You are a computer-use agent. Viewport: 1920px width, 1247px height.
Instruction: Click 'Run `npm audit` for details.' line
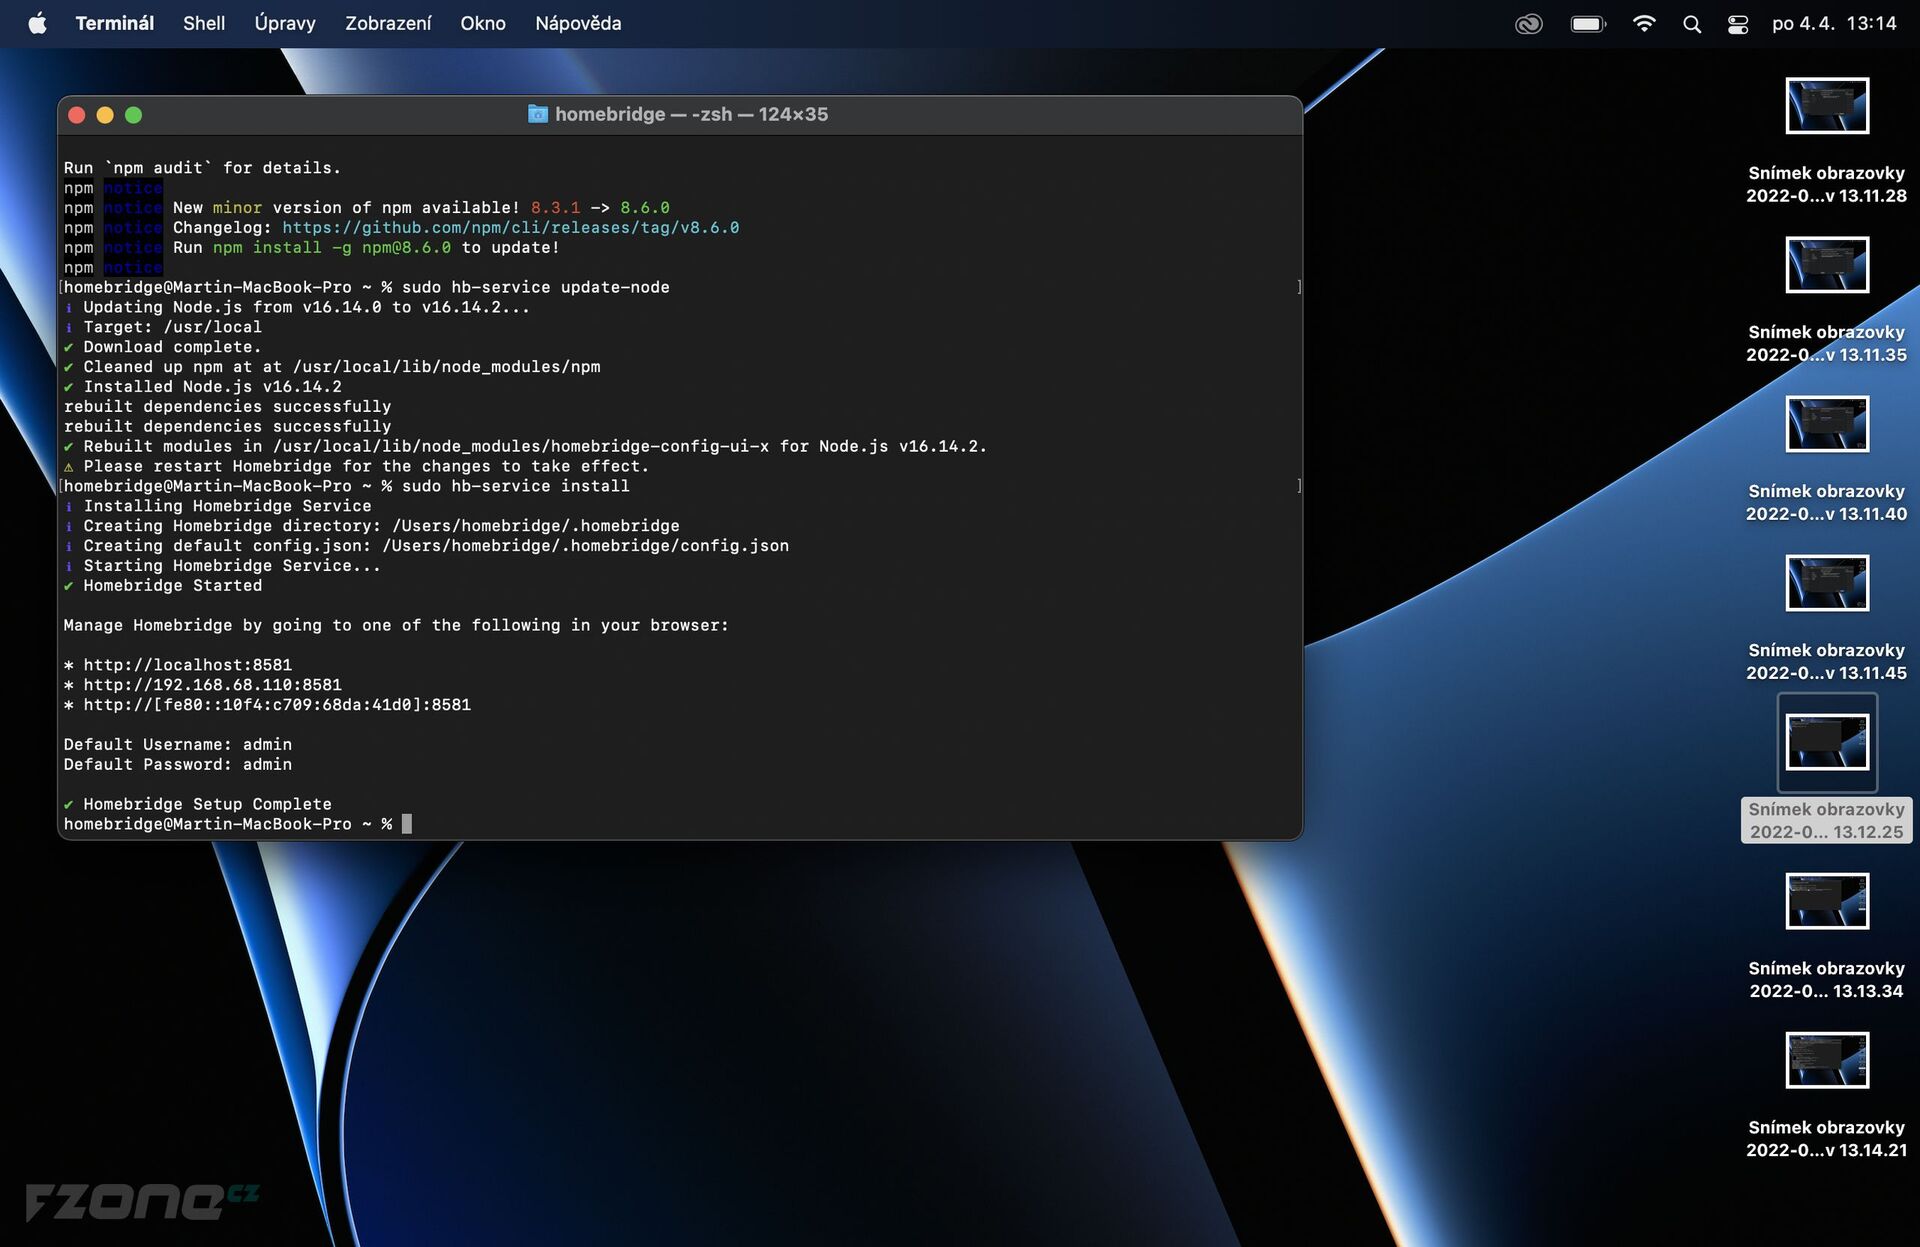coord(202,168)
